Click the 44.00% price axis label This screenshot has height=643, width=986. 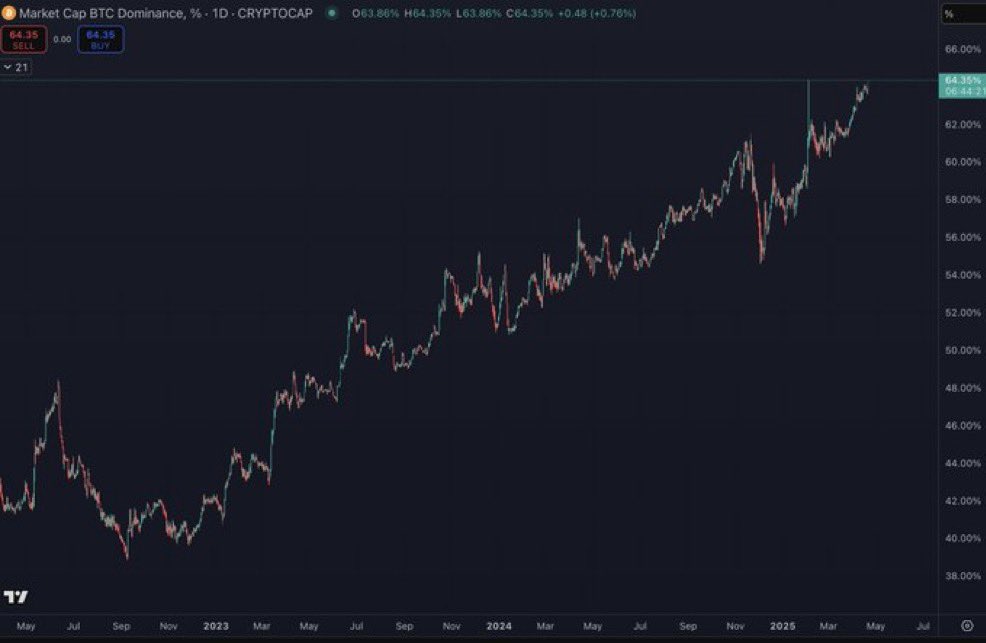[x=962, y=463]
